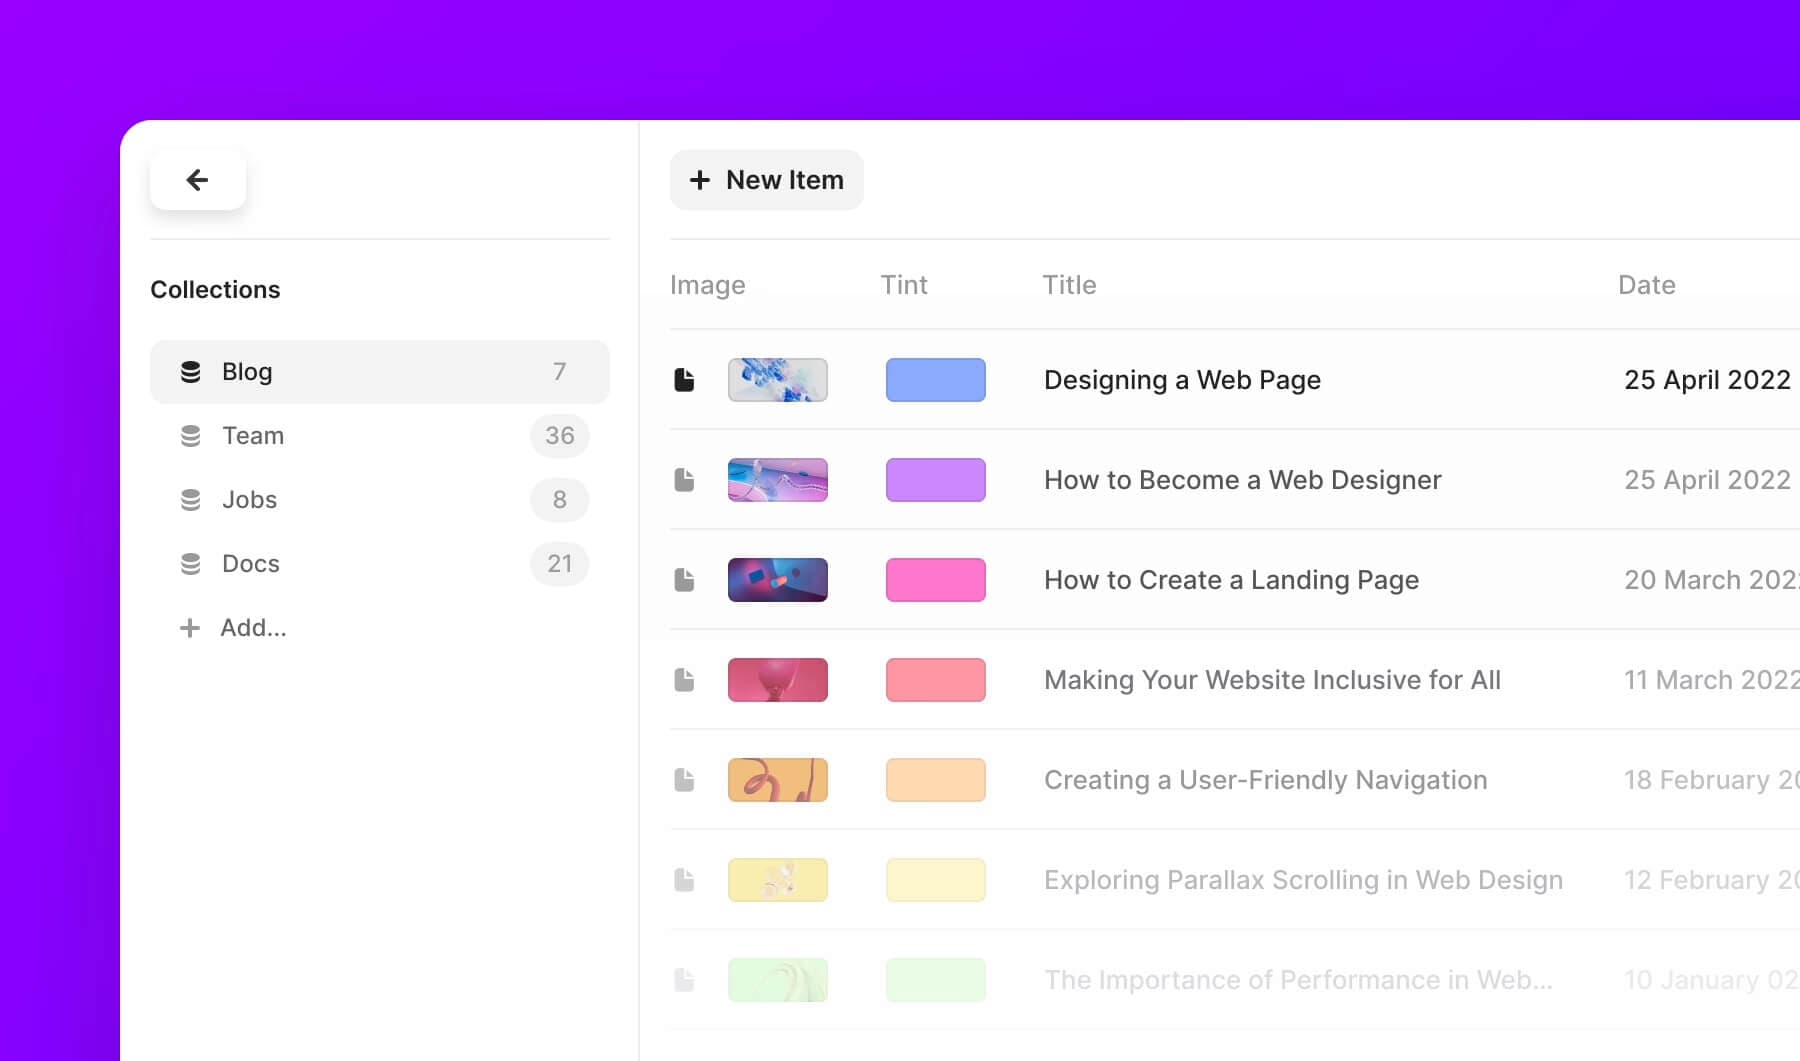This screenshot has height=1061, width=1800.
Task: Navigate back using the arrow icon
Action: pos(197,180)
